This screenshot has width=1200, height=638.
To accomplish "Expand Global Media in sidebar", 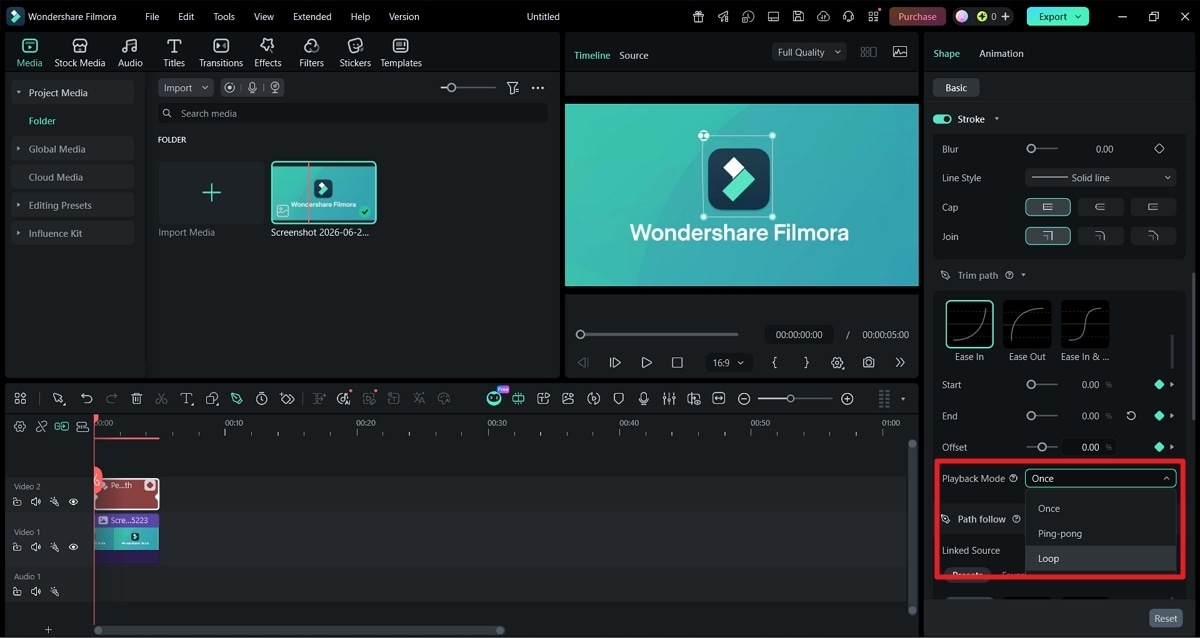I will coord(72,149).
